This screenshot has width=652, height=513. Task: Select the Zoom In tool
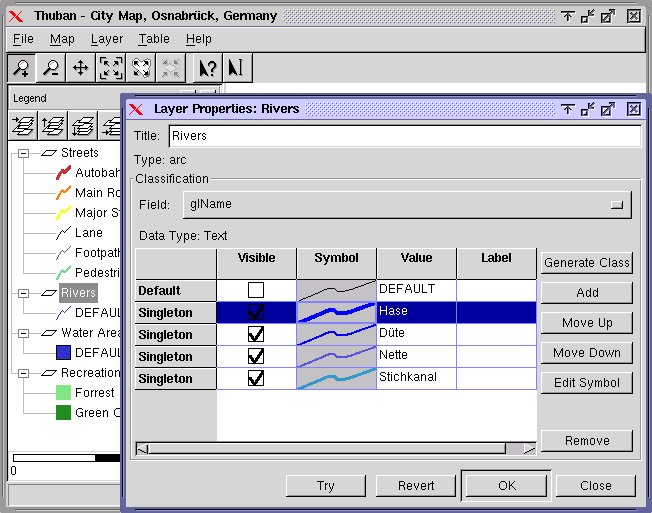coord(22,68)
